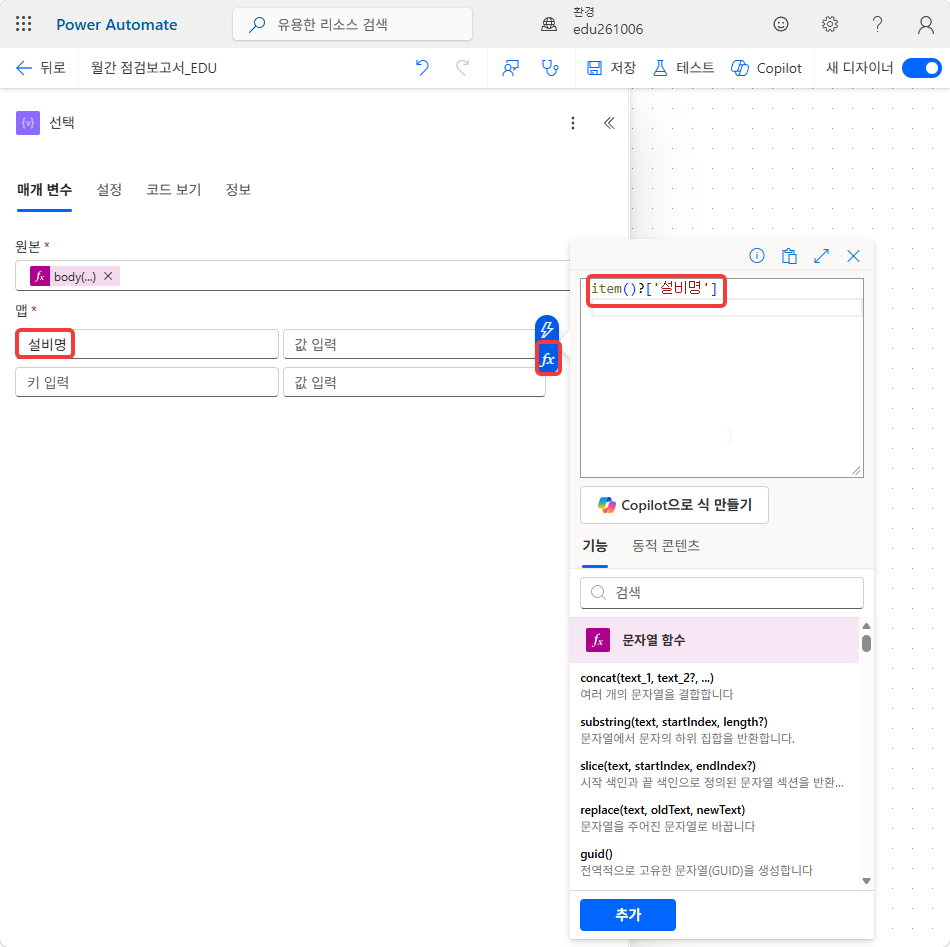Open the feedback smiley icon

[x=780, y=24]
